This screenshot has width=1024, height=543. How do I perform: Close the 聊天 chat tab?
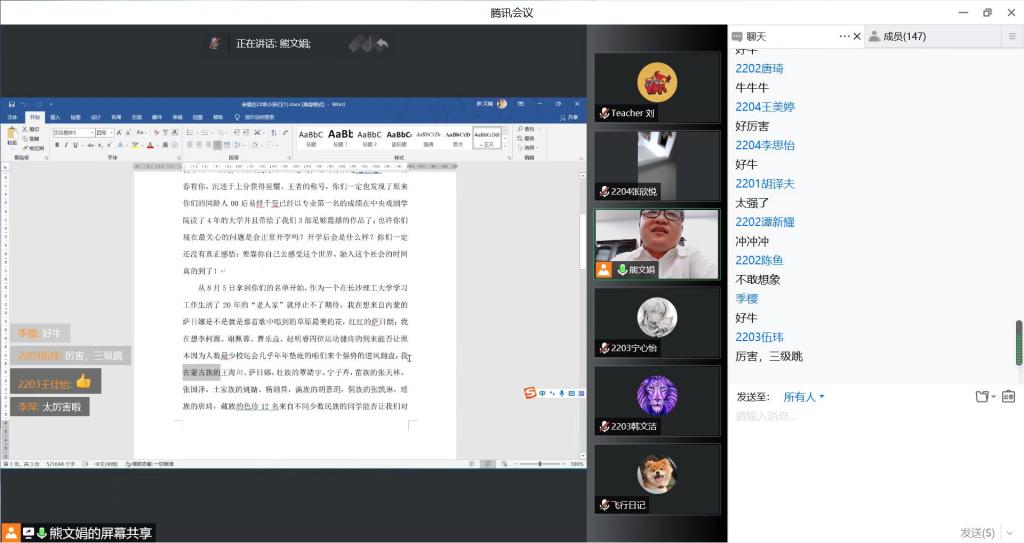pyautogui.click(x=857, y=36)
